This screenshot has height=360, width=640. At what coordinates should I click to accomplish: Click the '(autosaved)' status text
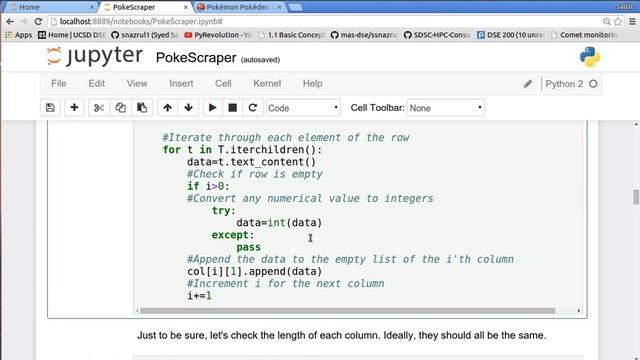click(260, 60)
